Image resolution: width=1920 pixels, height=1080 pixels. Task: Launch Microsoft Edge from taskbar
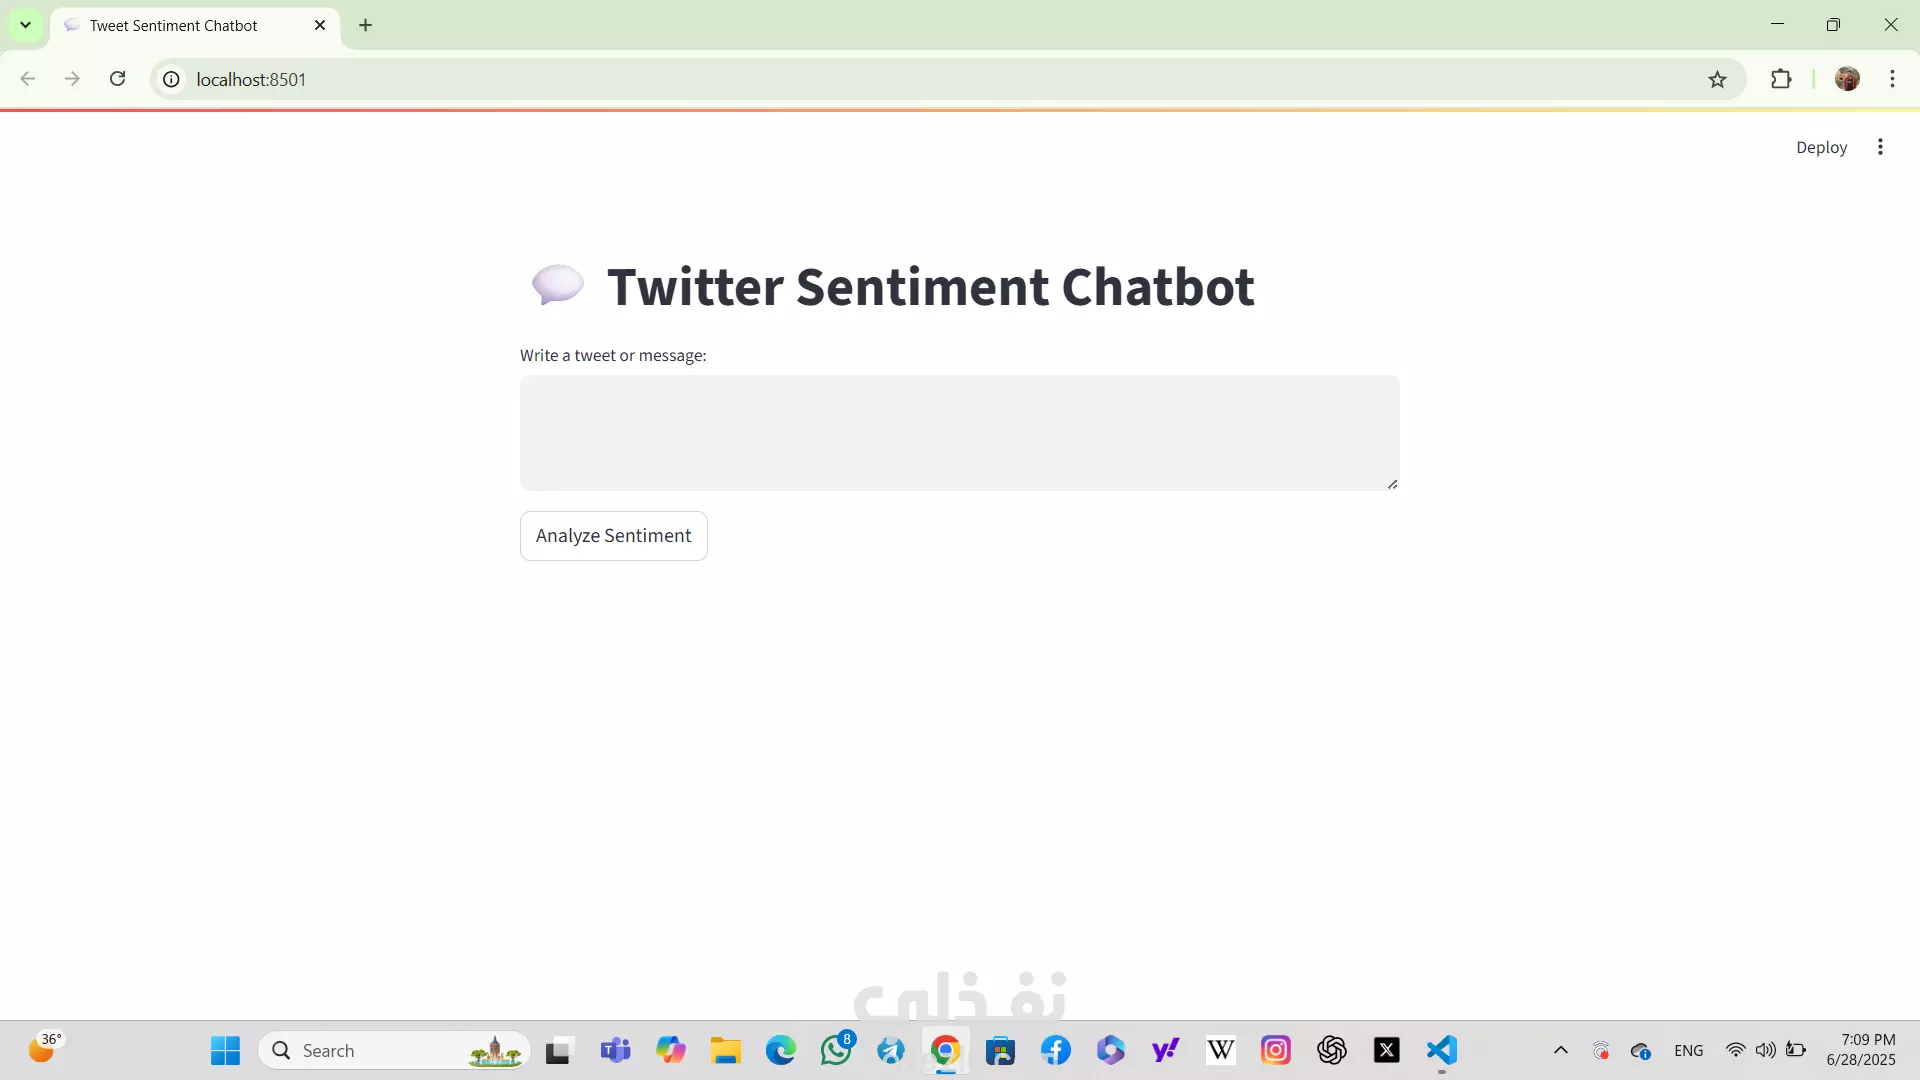[781, 1050]
